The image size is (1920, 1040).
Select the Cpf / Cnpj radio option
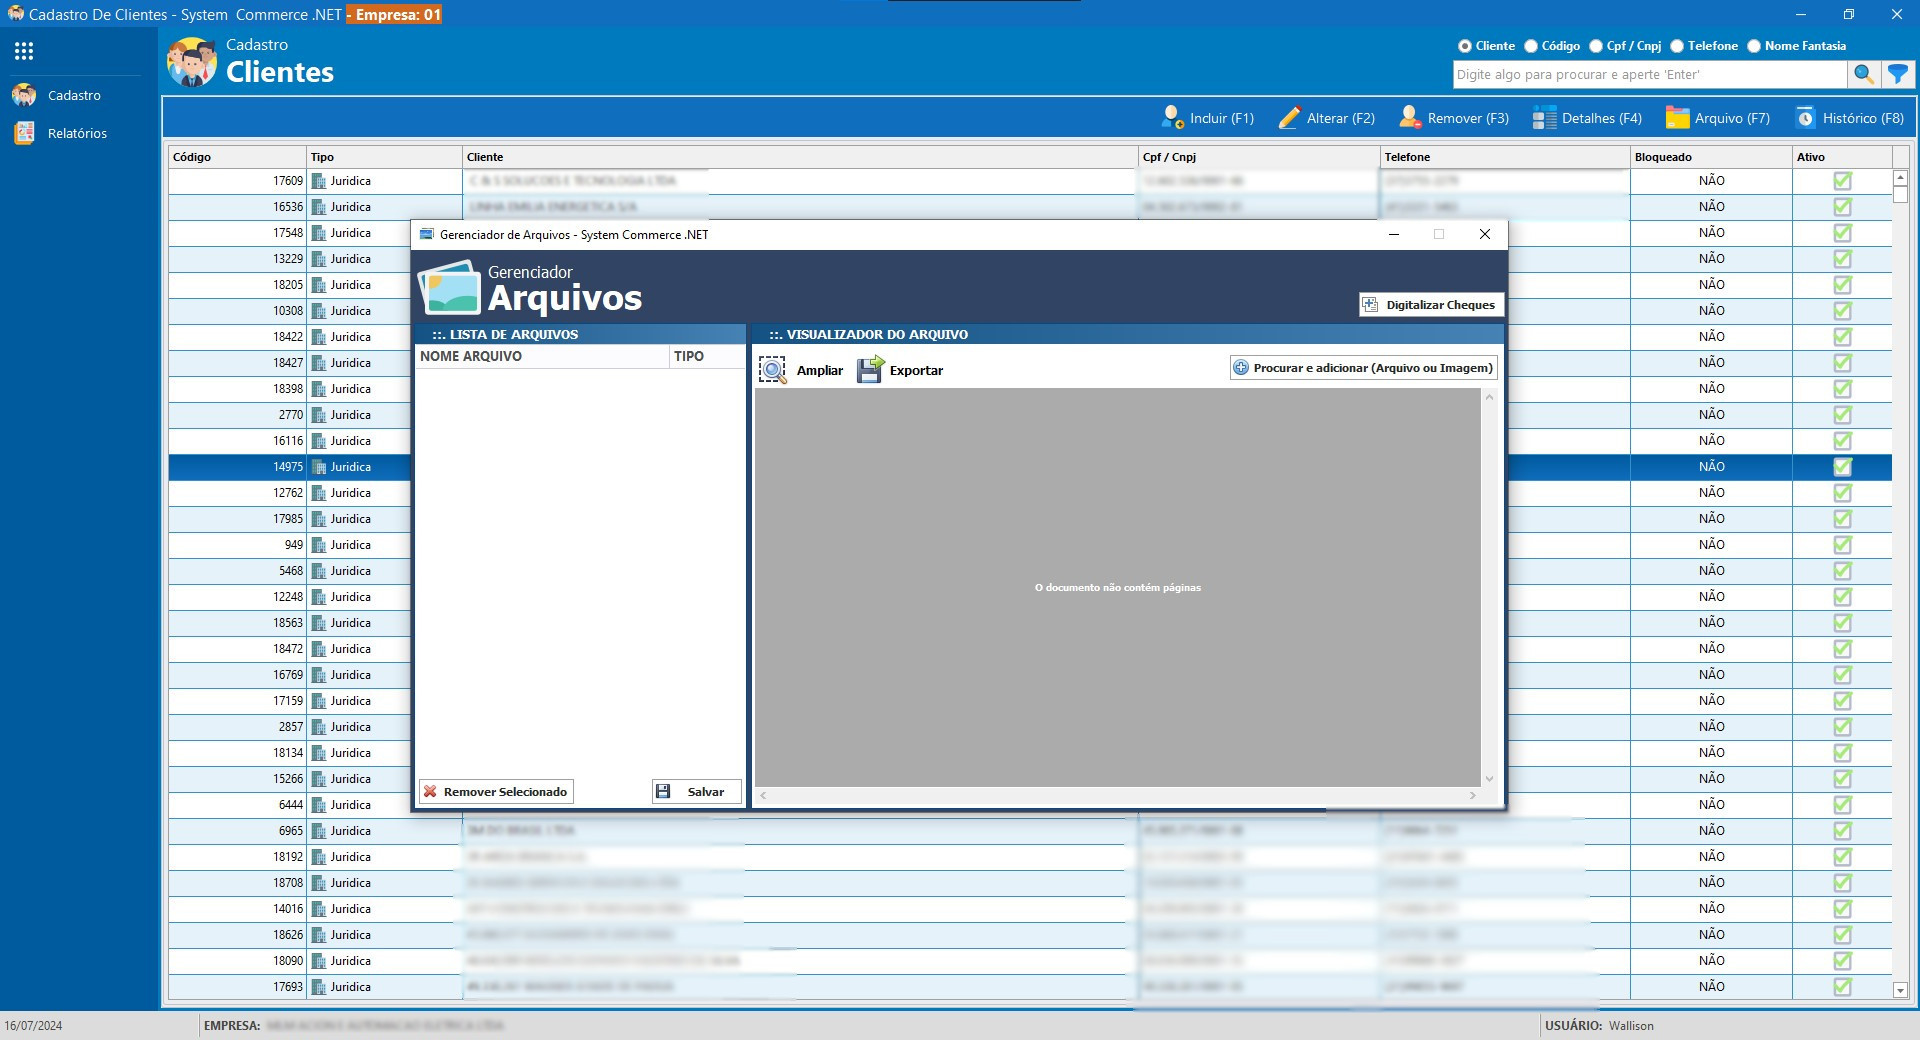coord(1596,46)
